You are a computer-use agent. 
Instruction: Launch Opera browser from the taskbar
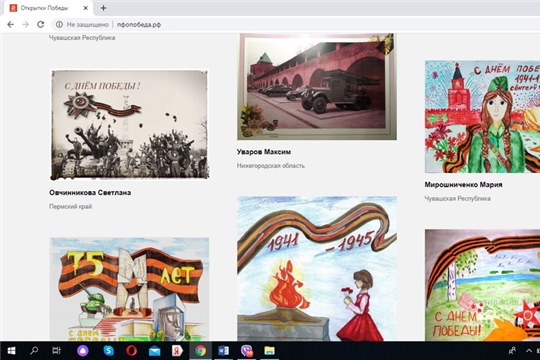coord(131,351)
